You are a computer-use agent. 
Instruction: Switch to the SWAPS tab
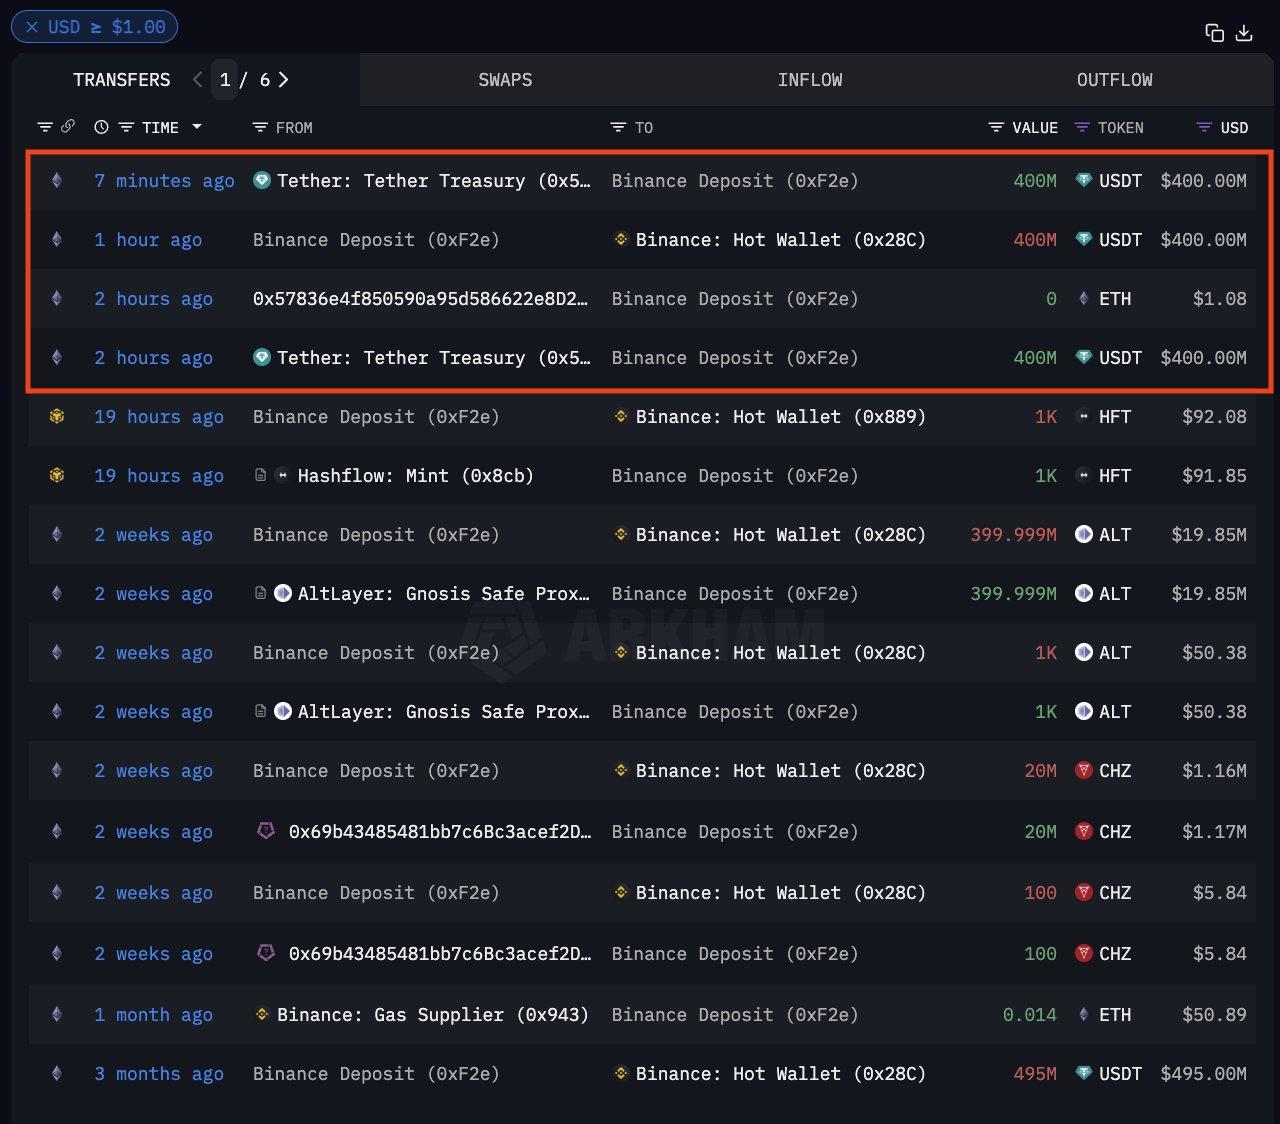click(505, 80)
